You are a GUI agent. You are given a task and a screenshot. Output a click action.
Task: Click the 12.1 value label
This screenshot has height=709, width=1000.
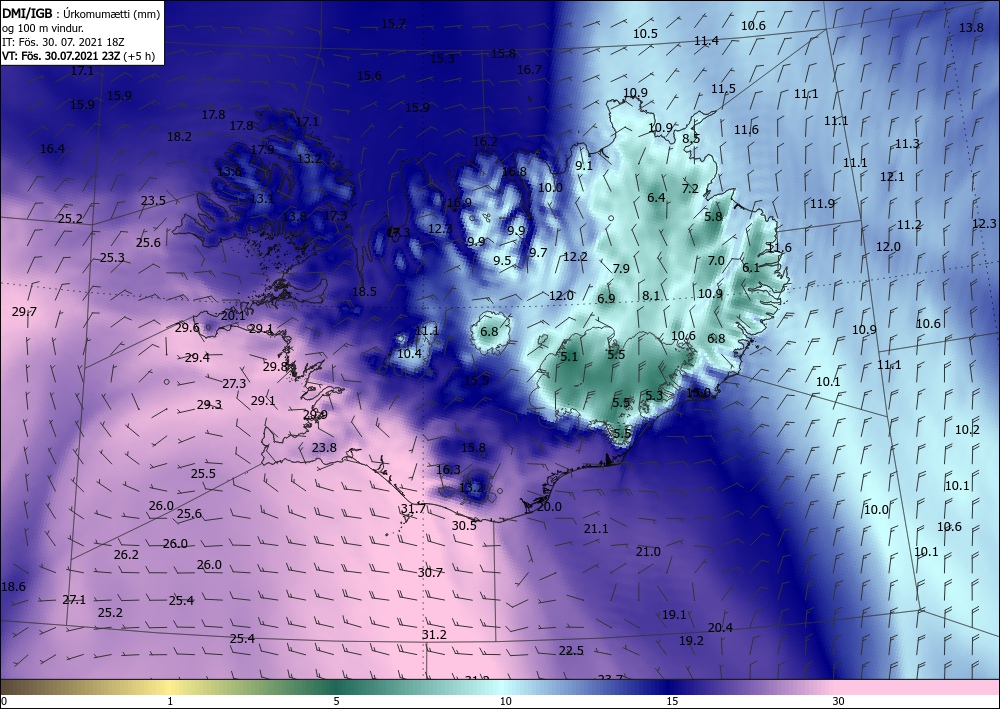pyautogui.click(x=892, y=177)
